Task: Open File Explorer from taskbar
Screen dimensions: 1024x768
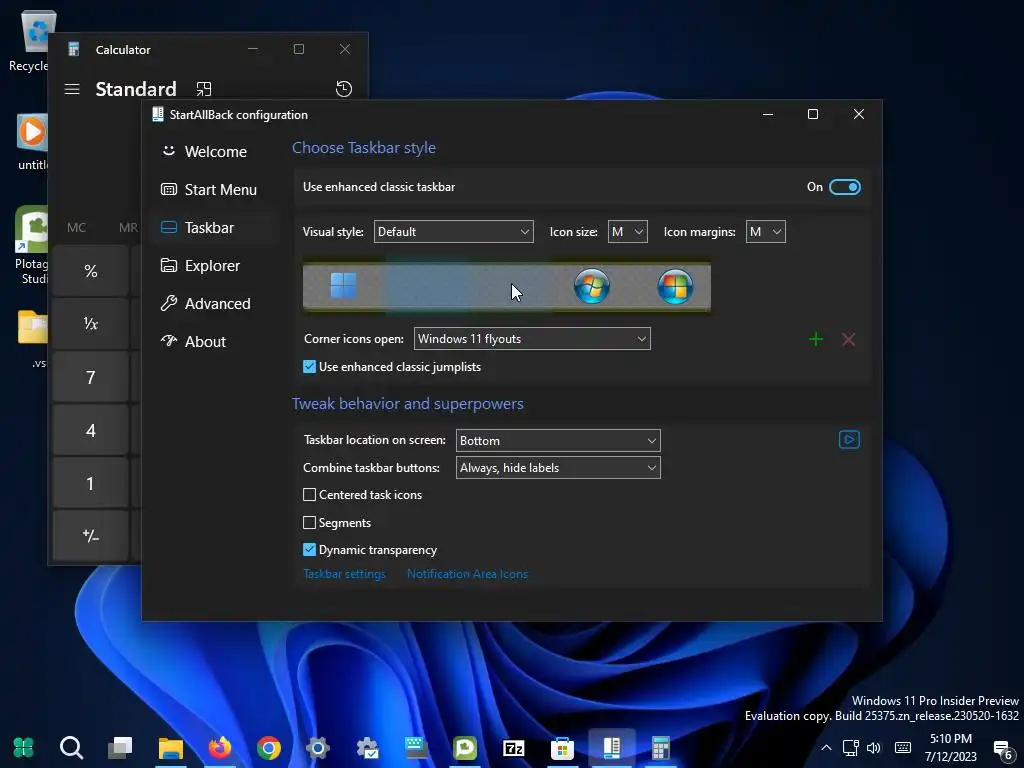Action: click(x=170, y=748)
